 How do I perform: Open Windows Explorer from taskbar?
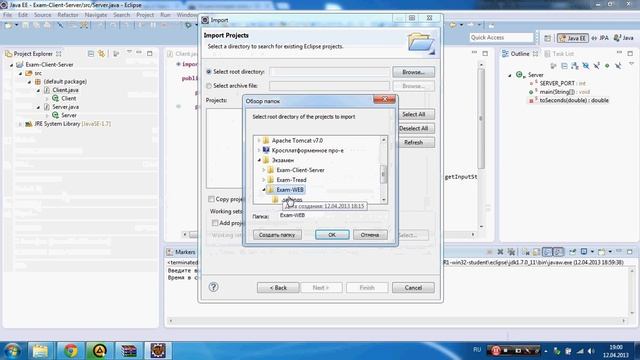[x=40, y=351]
